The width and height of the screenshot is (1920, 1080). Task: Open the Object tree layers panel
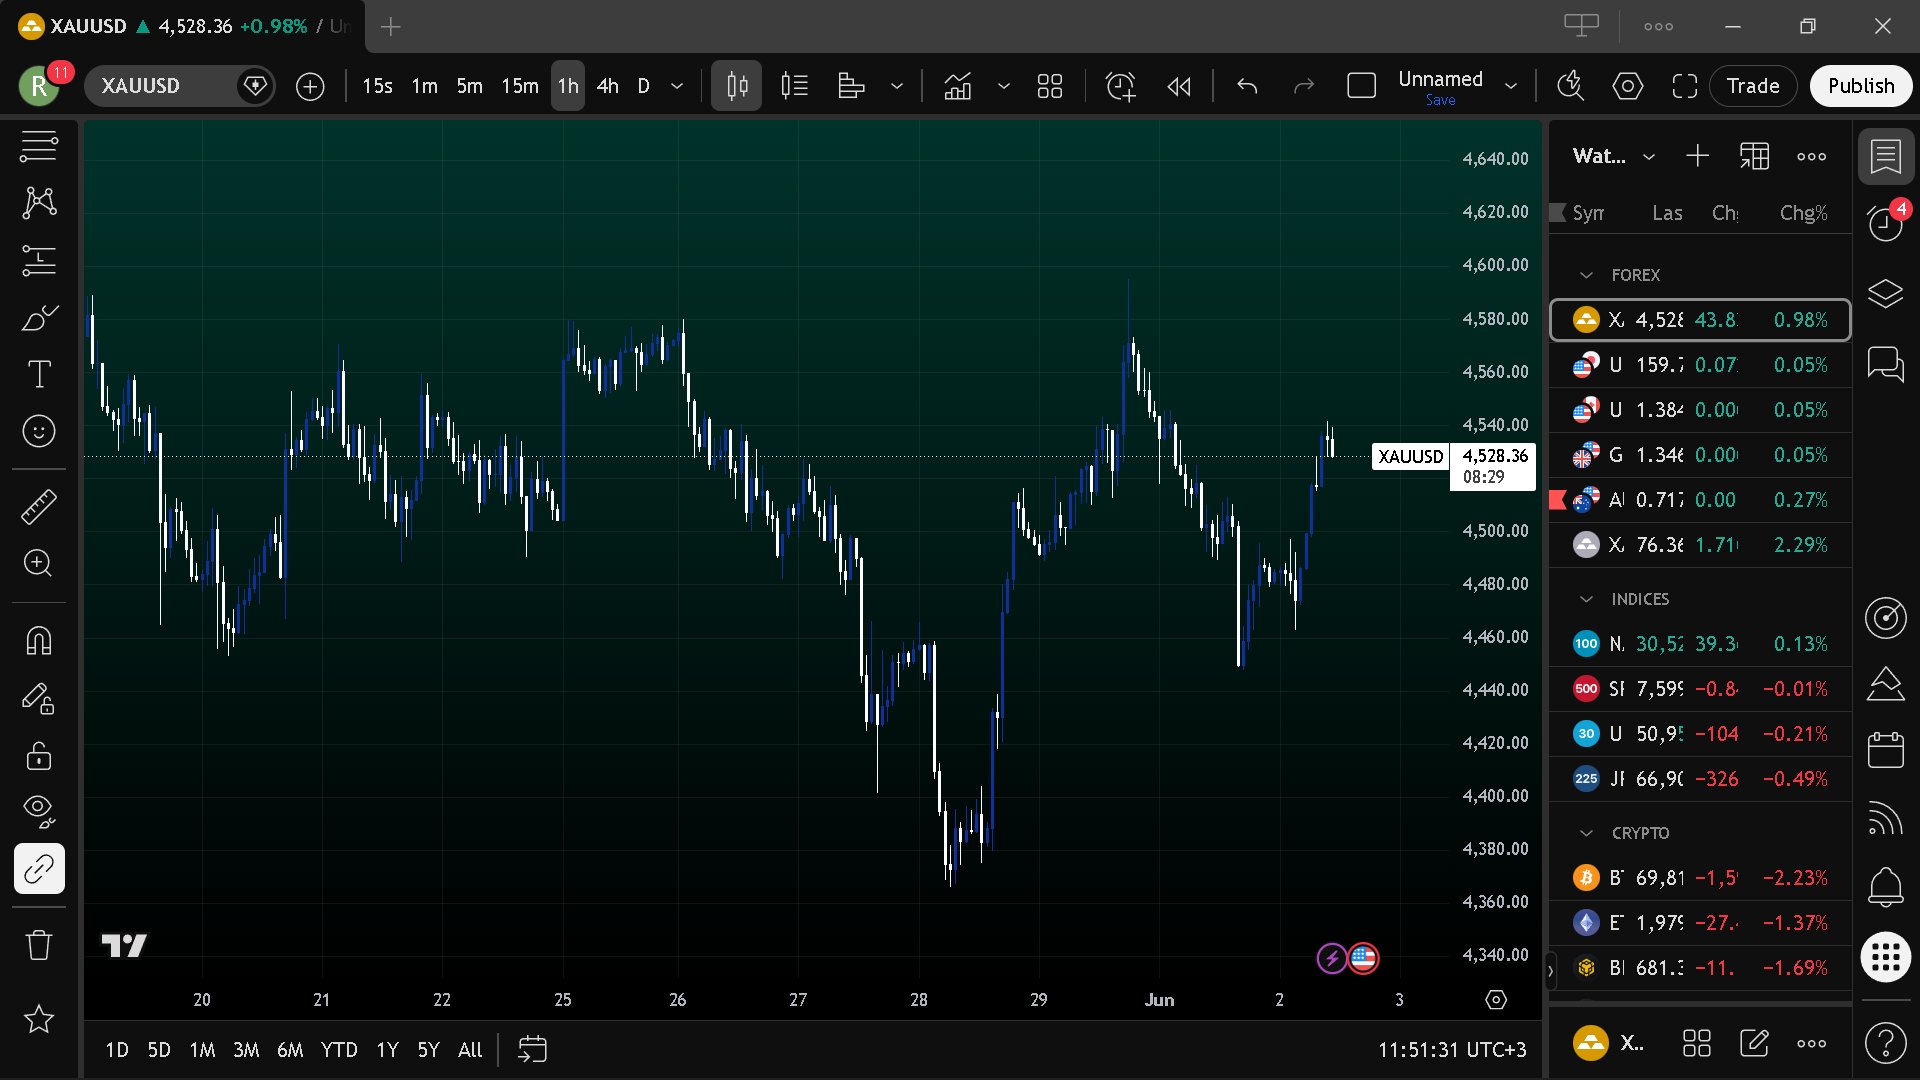[x=1886, y=294]
